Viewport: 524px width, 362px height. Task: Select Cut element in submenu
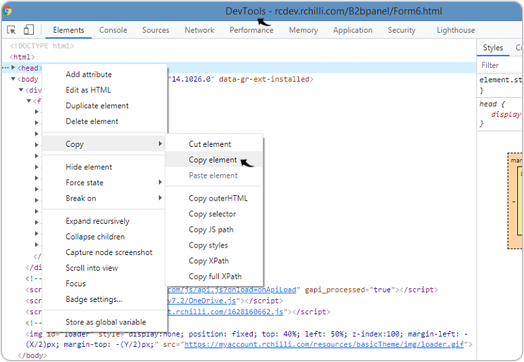click(210, 144)
